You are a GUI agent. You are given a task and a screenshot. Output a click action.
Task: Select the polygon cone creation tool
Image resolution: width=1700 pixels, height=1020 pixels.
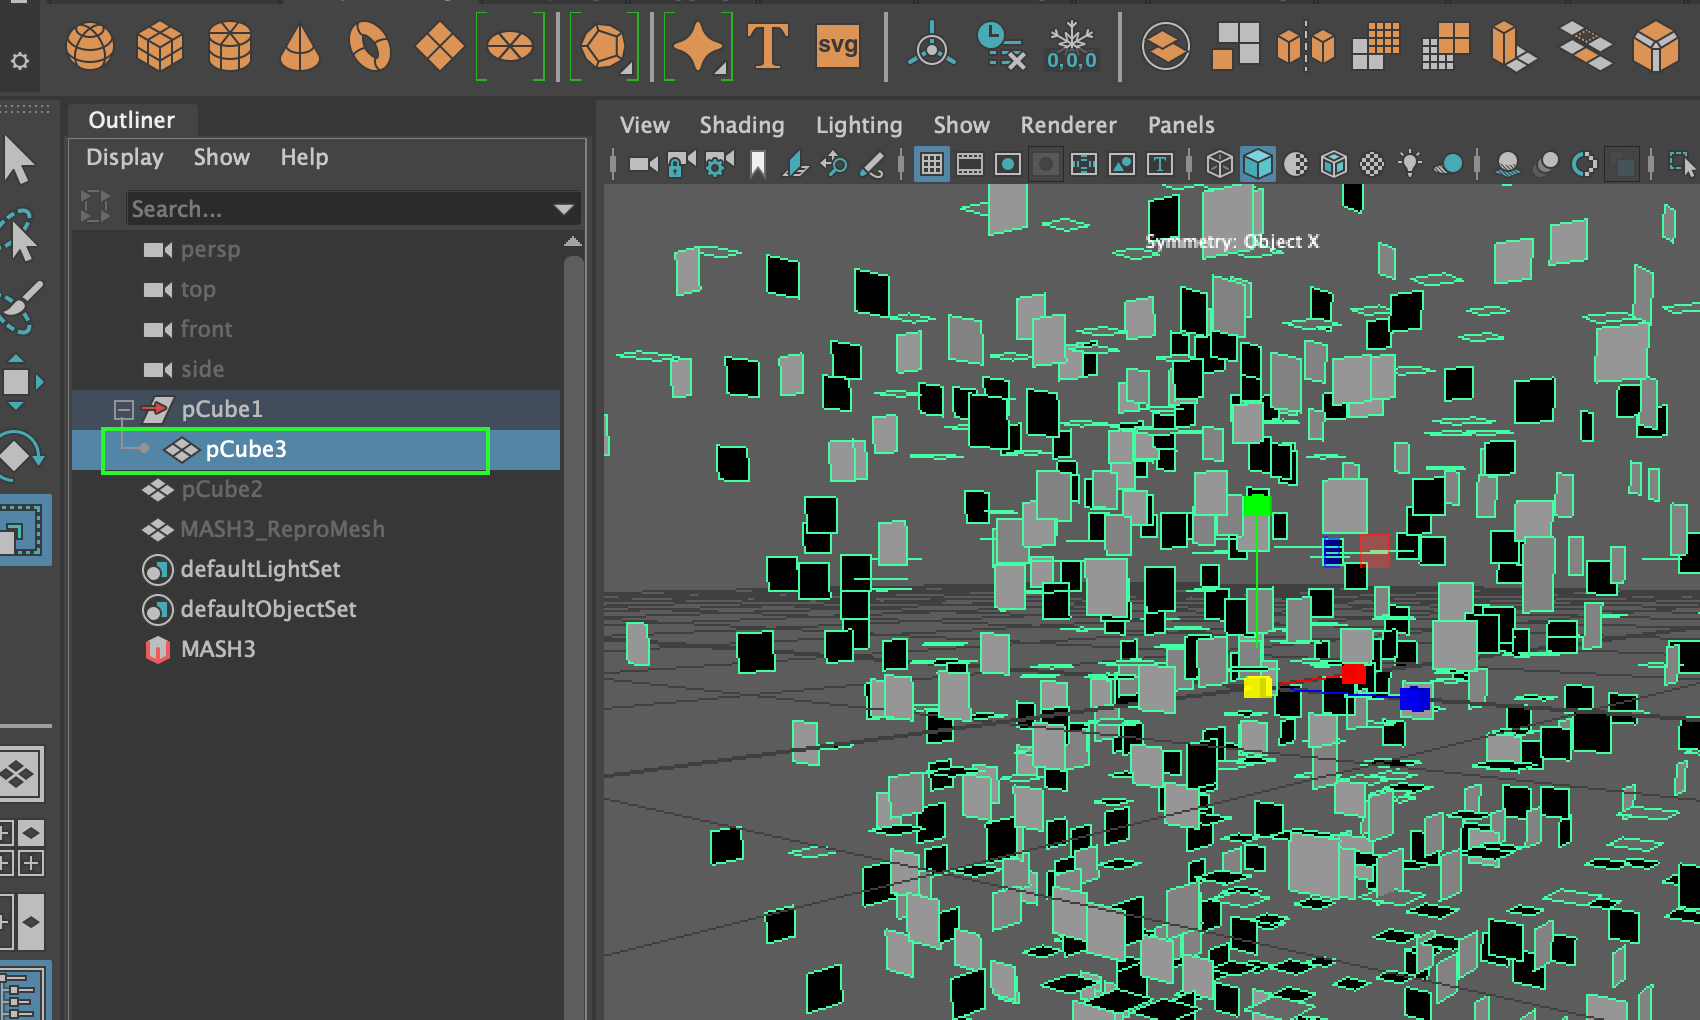click(300, 45)
